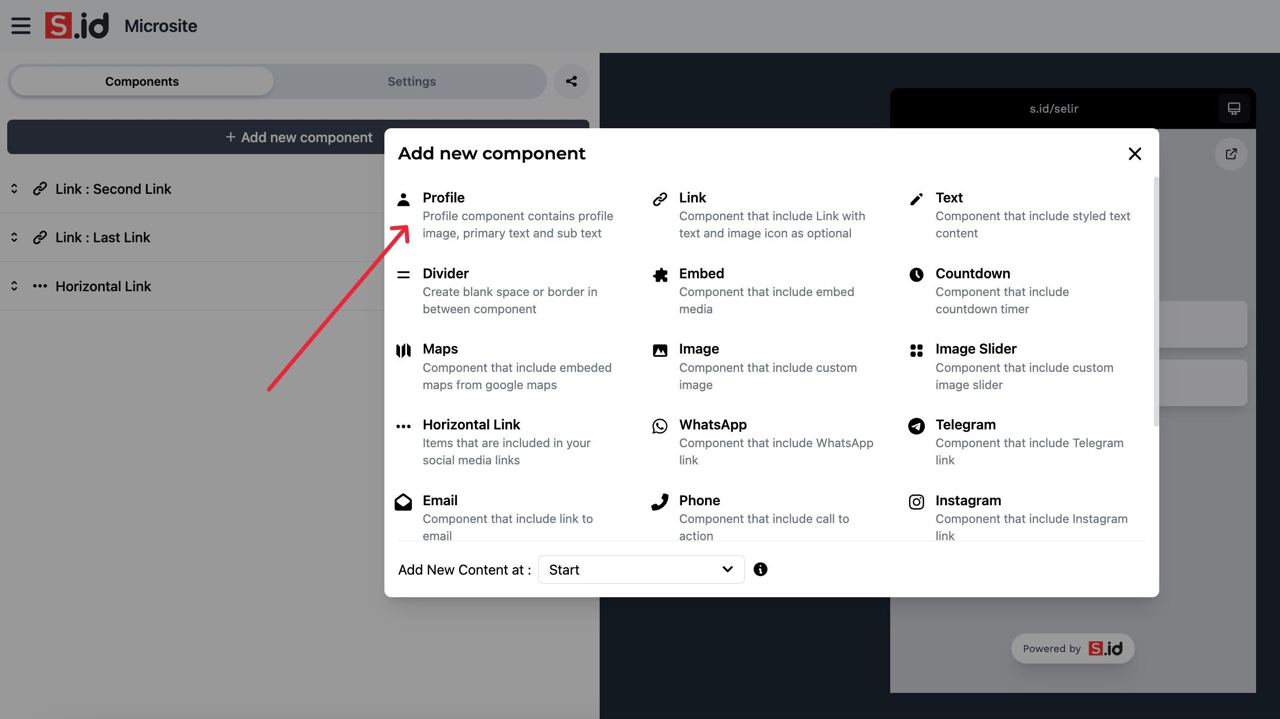The image size is (1280, 719).
Task: Click the Image picture icon
Action: [x=660, y=351]
